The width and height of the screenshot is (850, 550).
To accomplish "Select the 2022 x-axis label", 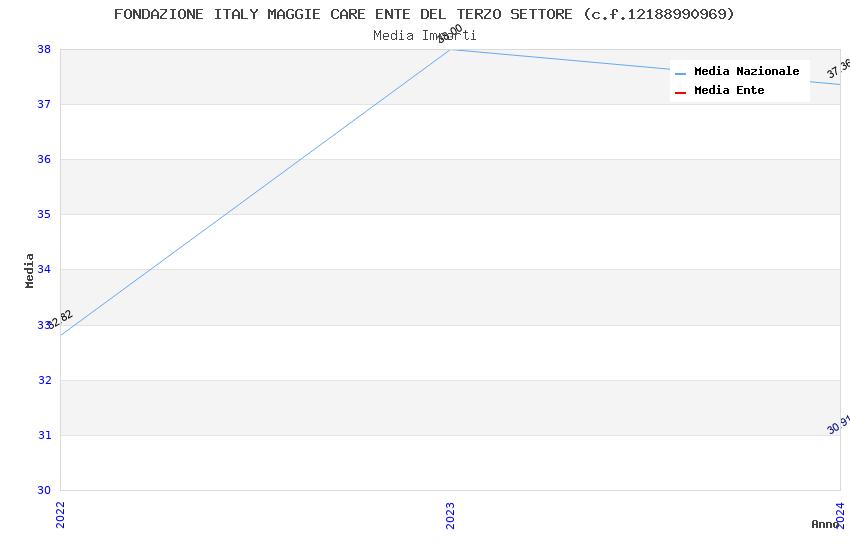I will [x=60, y=515].
